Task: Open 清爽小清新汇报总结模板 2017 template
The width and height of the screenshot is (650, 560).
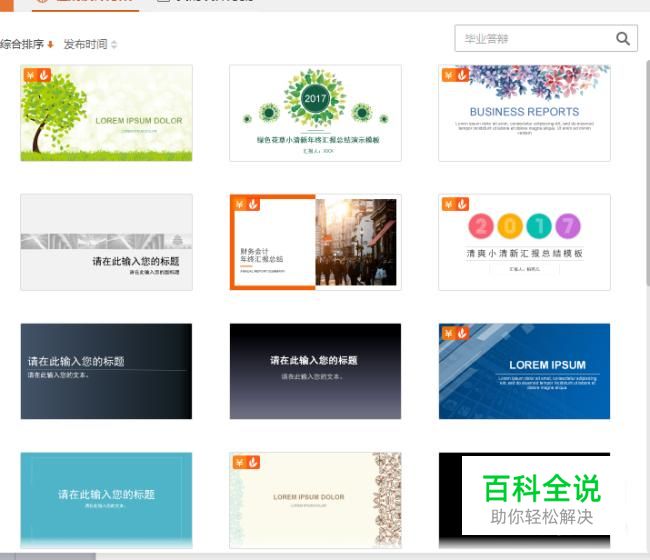Action: (x=524, y=242)
